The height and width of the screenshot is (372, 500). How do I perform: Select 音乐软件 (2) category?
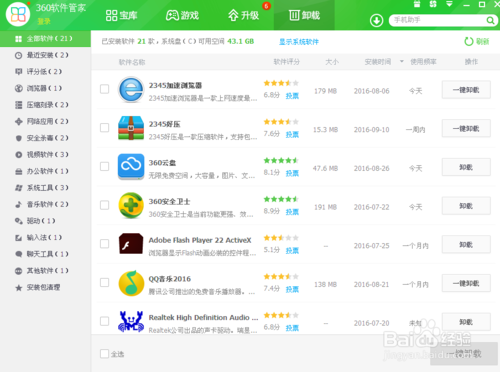tap(45, 204)
